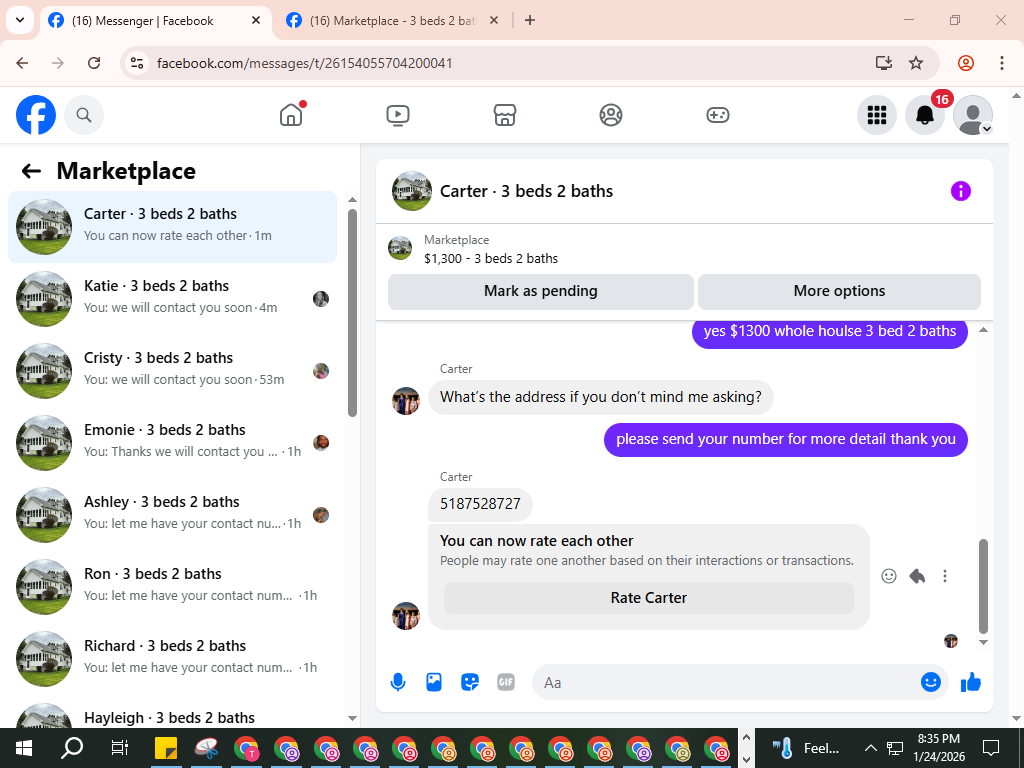Image resolution: width=1024 pixels, height=768 pixels.
Task: Click the $1,300 listing link
Action: point(490,259)
